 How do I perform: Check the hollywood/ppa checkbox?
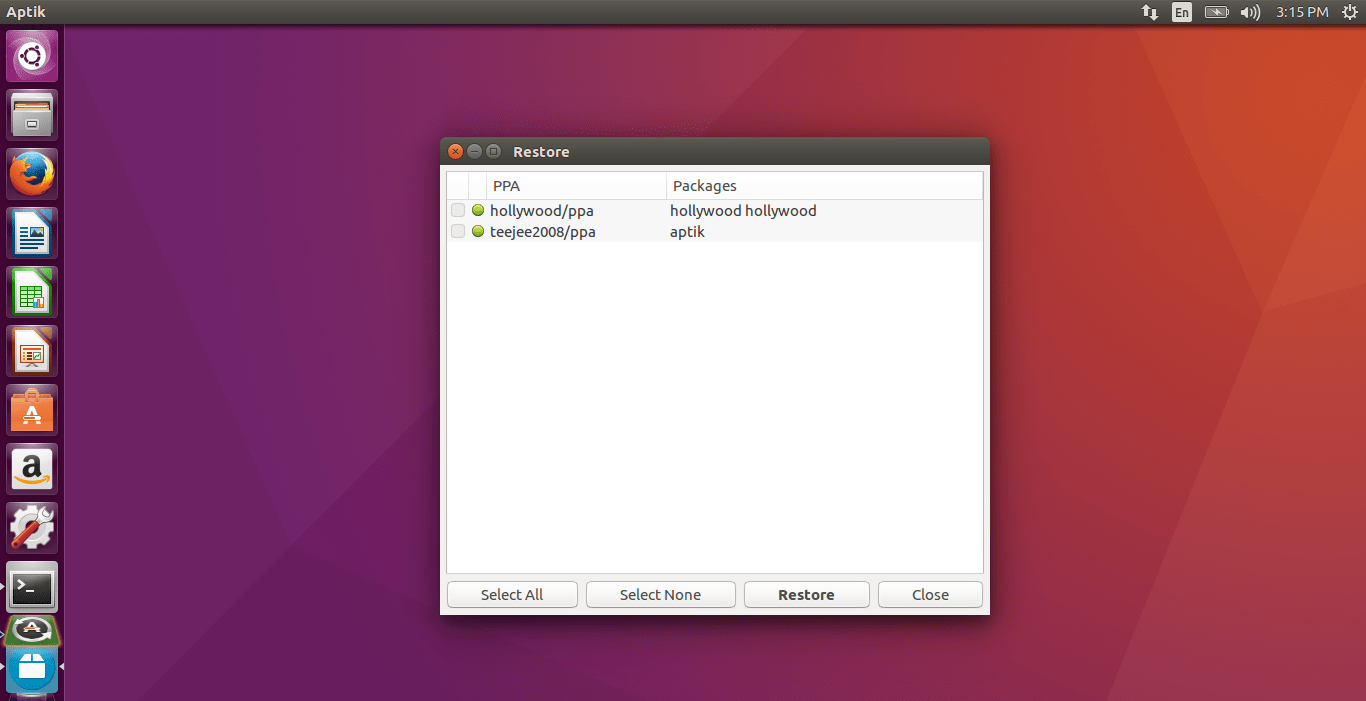[x=457, y=210]
